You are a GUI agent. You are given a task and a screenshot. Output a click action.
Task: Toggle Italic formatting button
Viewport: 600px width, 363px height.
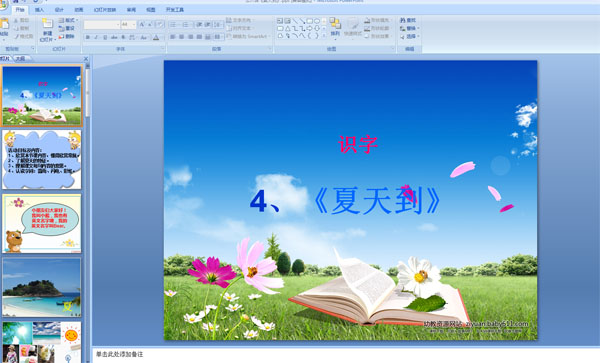click(x=96, y=37)
